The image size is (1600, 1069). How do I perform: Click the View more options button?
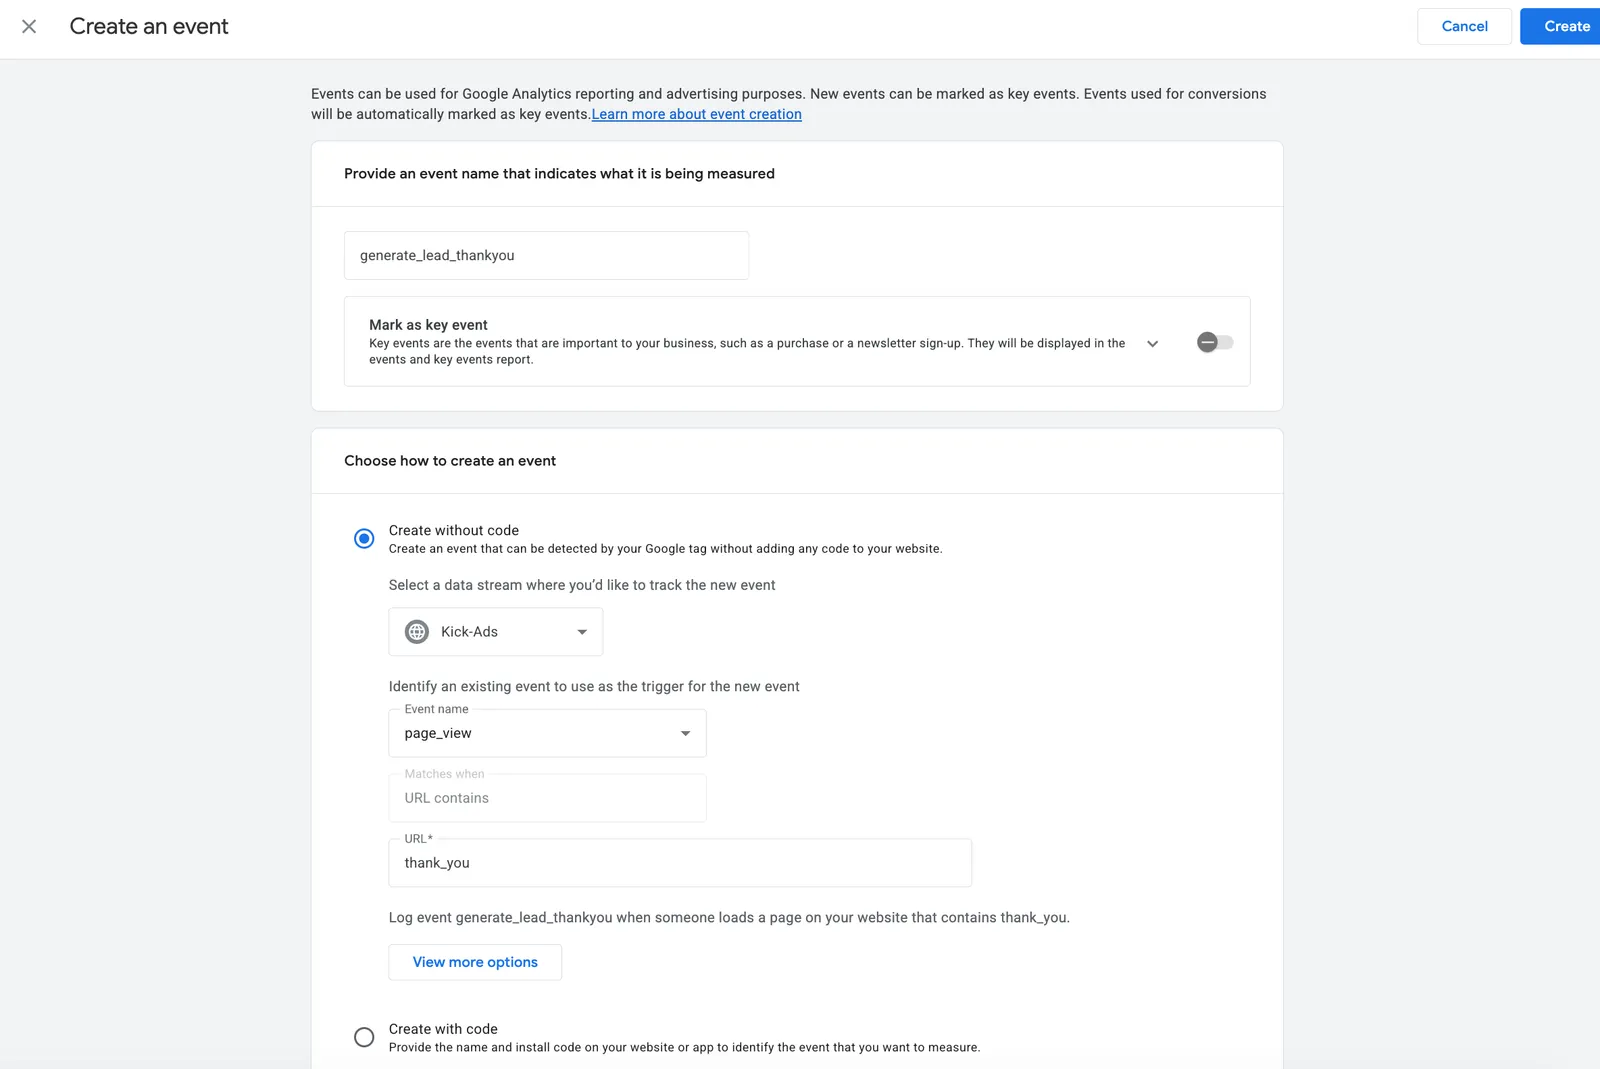475,962
